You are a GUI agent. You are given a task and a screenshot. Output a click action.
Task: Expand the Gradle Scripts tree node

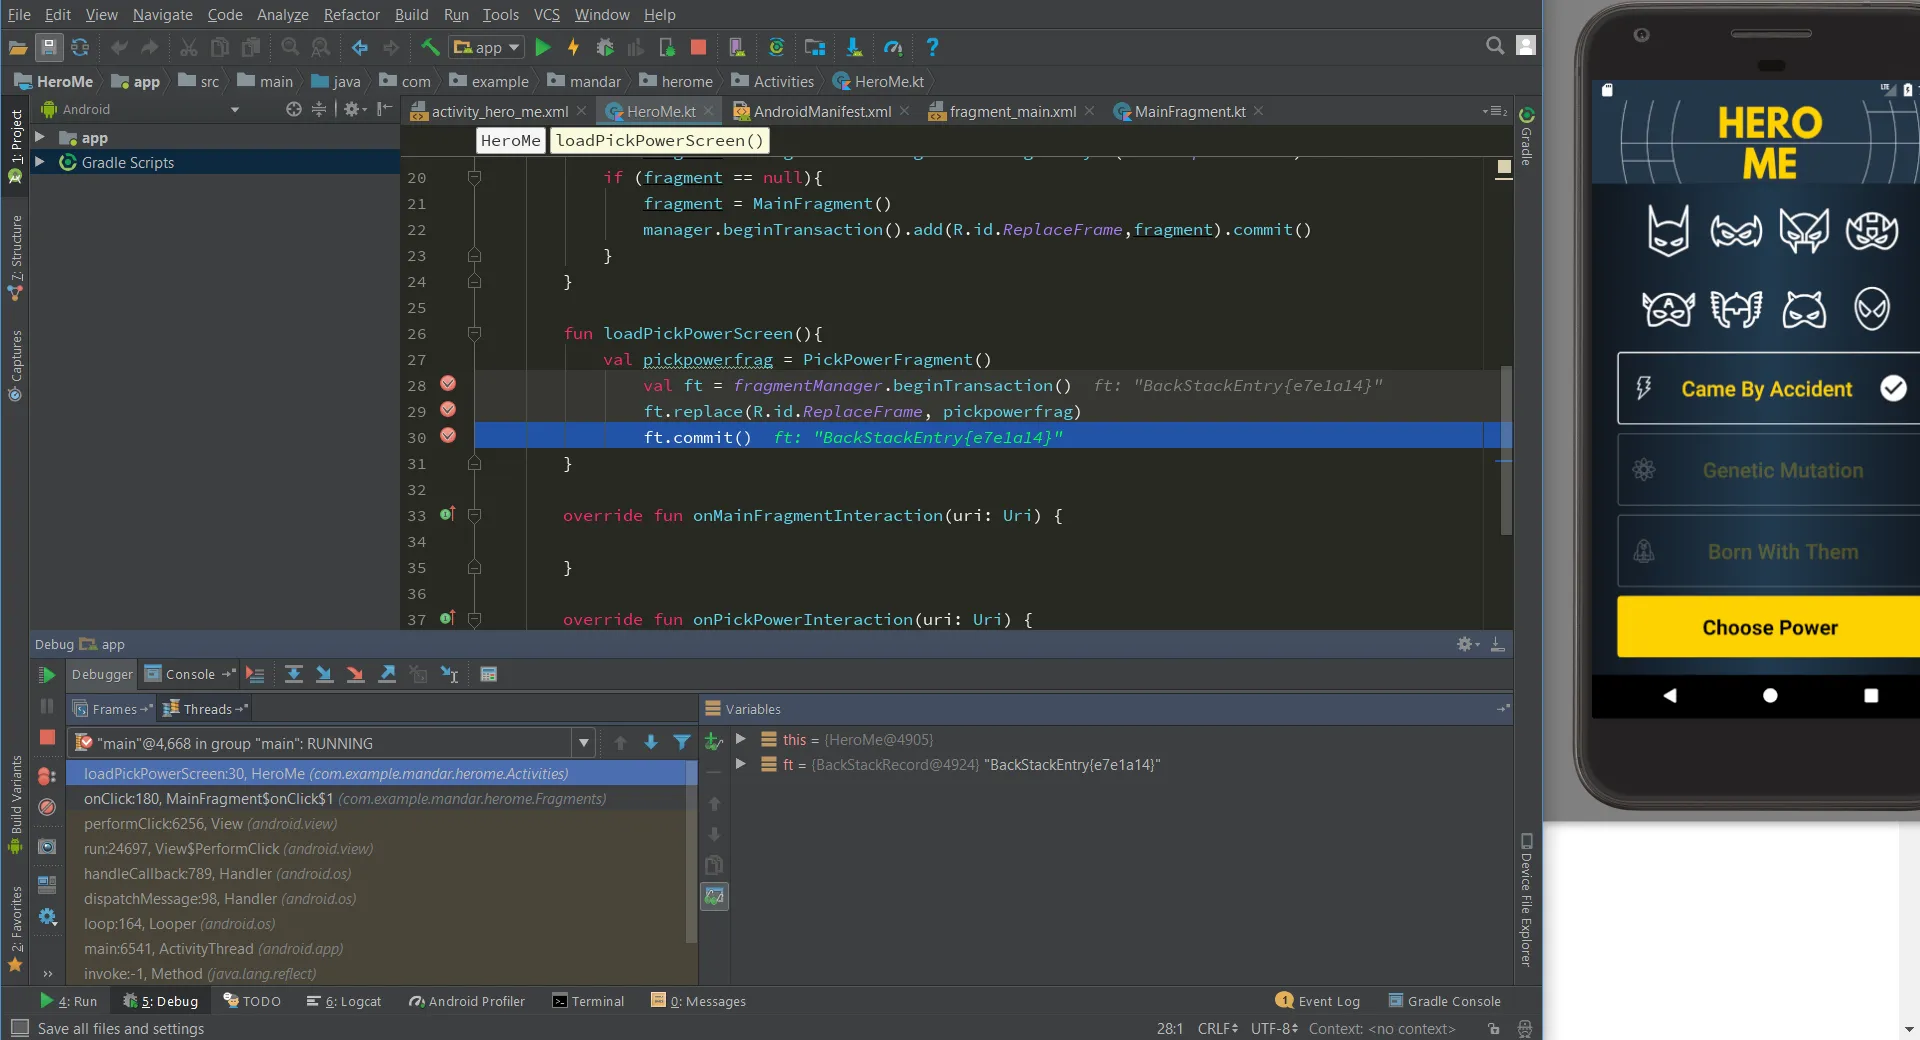(40, 162)
